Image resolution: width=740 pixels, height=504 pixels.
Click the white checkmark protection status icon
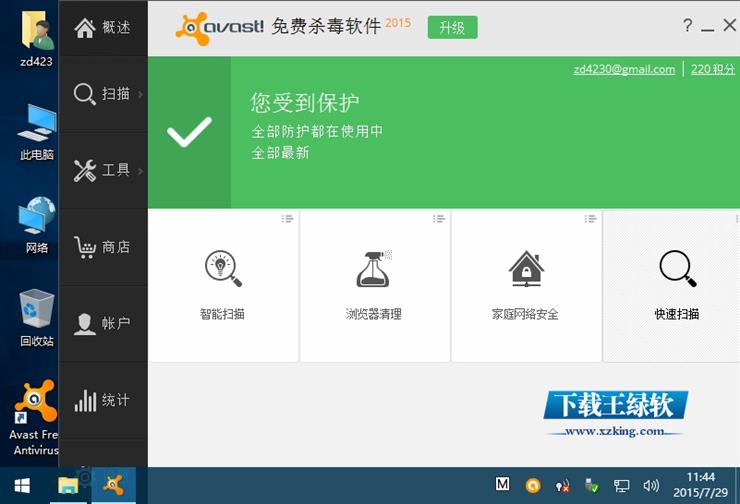click(189, 132)
